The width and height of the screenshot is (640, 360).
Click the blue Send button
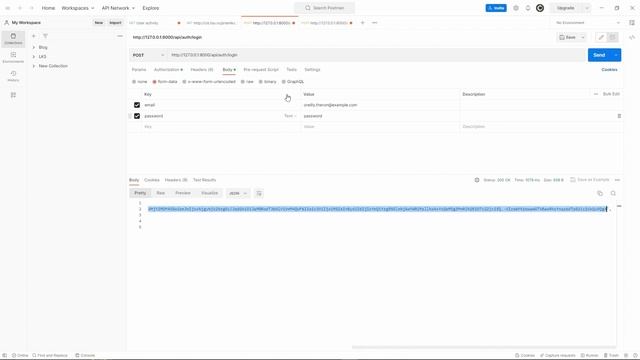click(x=599, y=55)
